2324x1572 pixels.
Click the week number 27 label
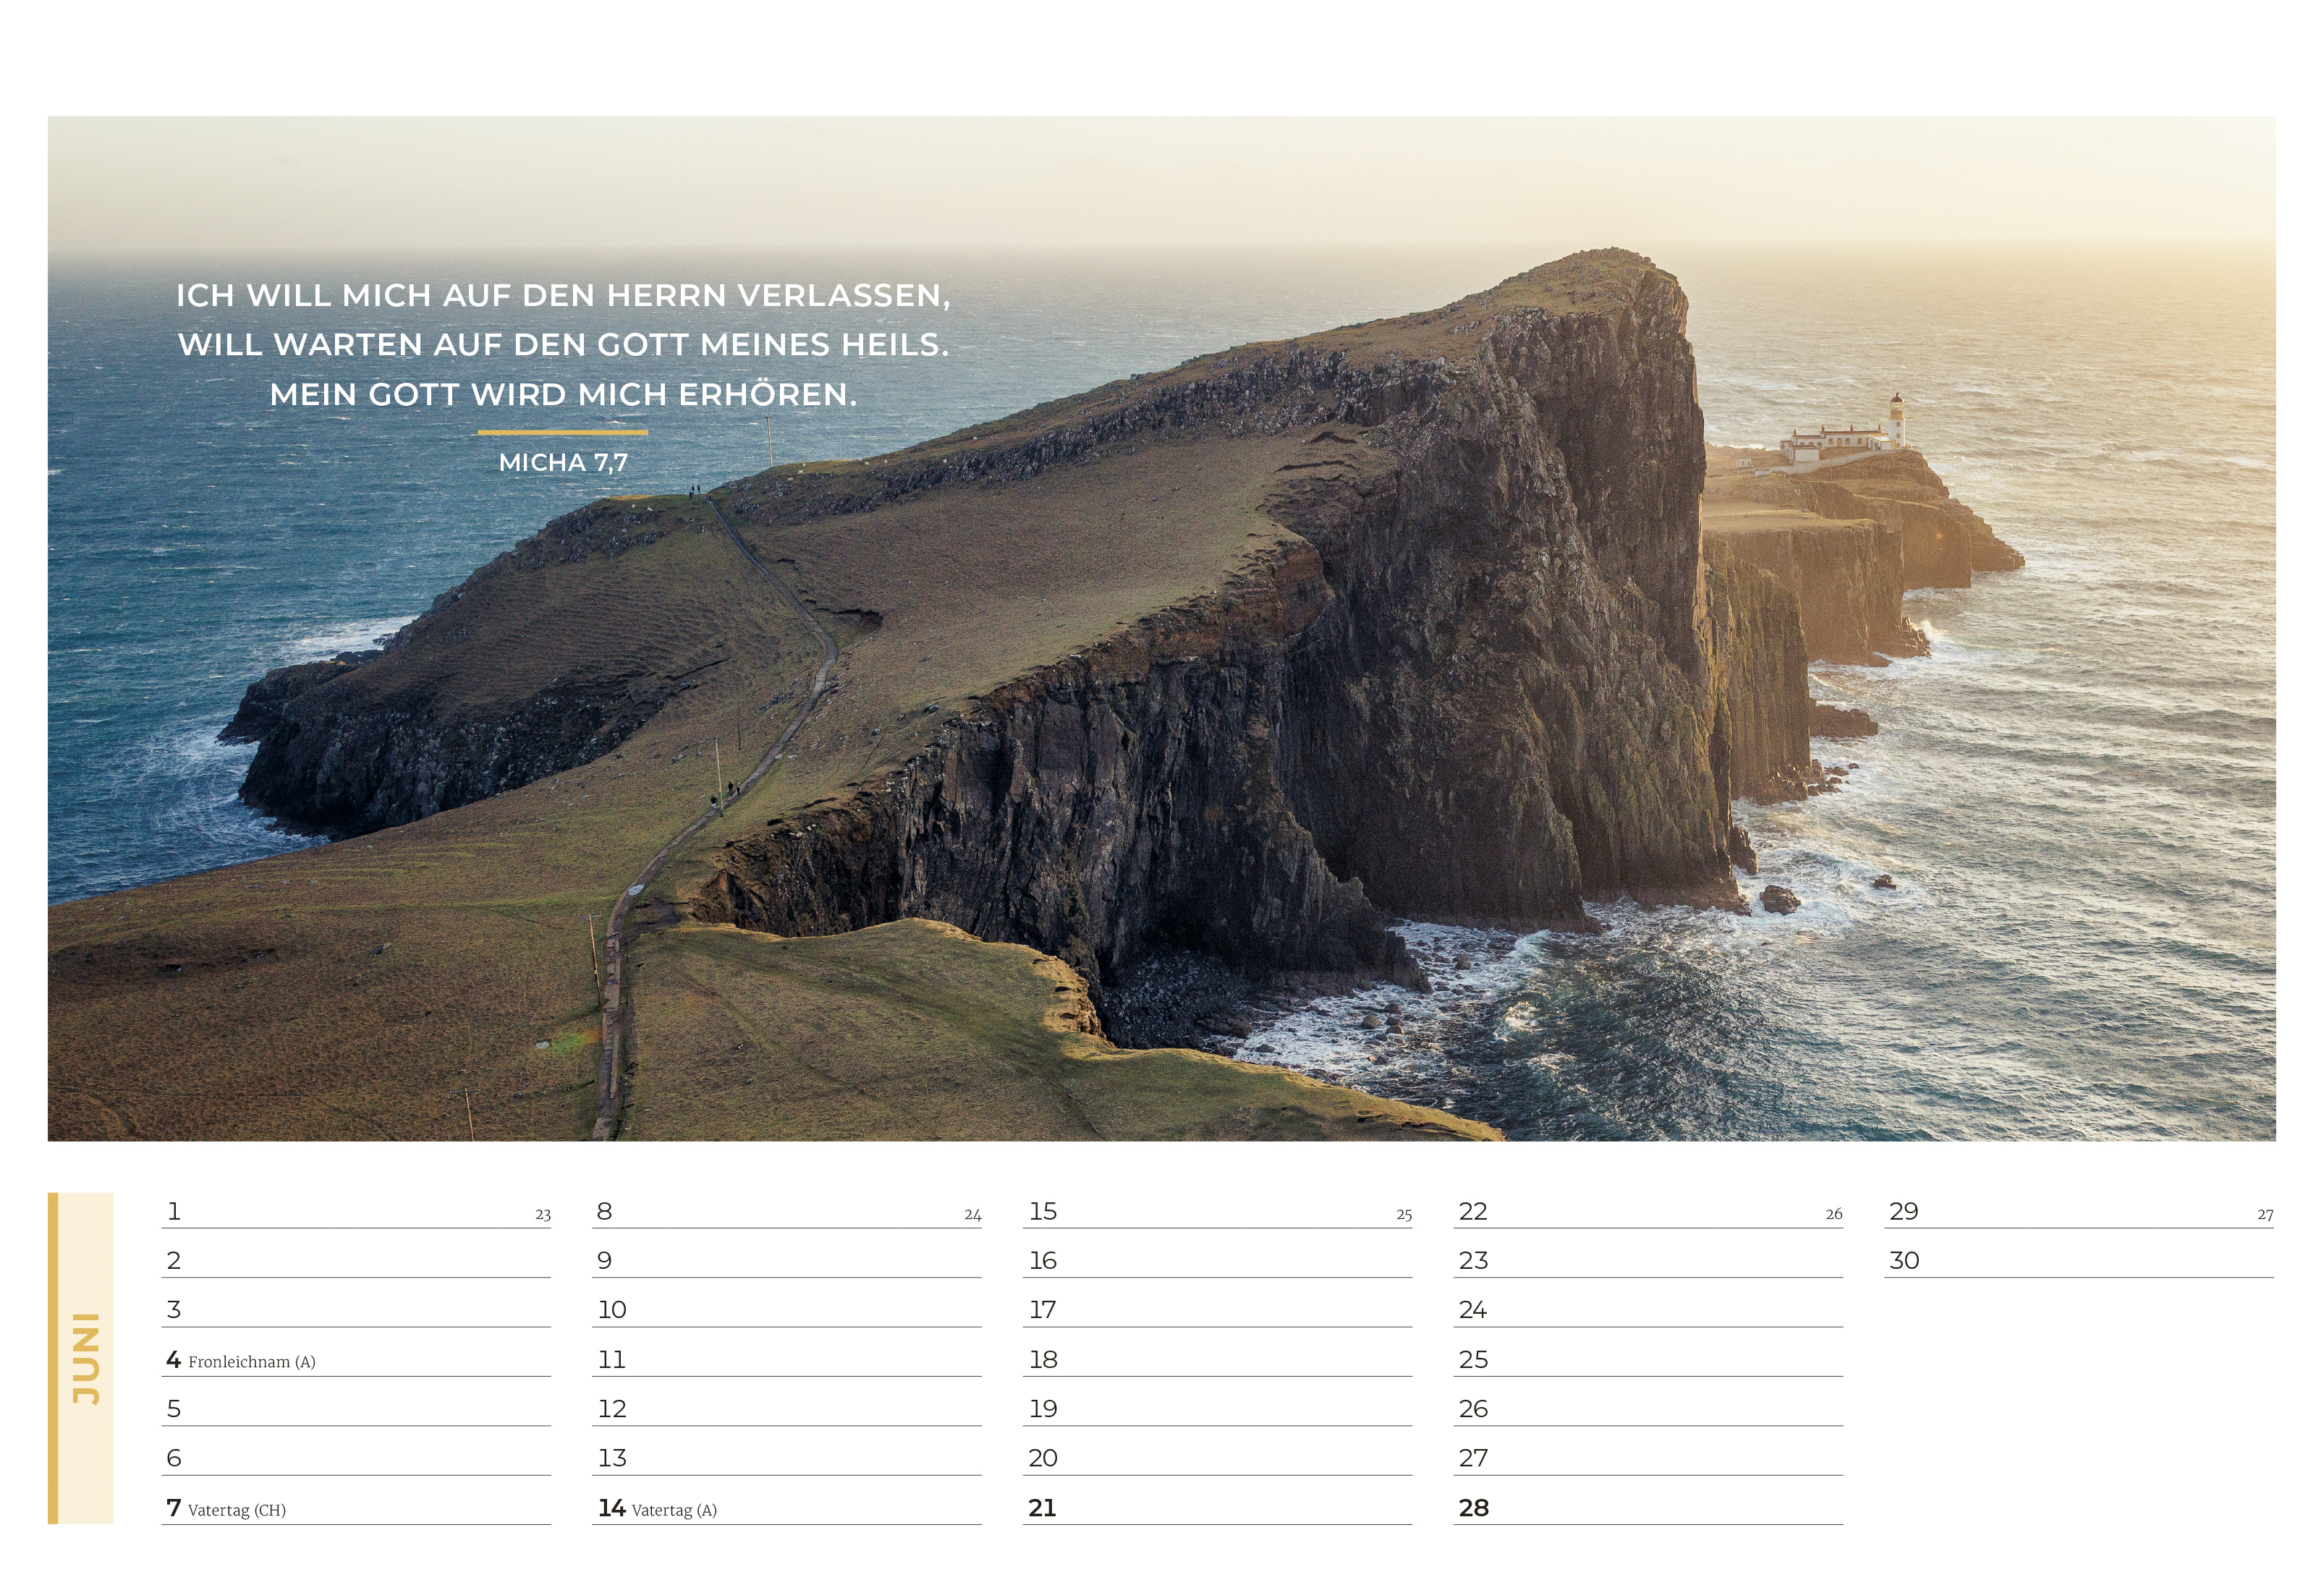pos(2265,1214)
